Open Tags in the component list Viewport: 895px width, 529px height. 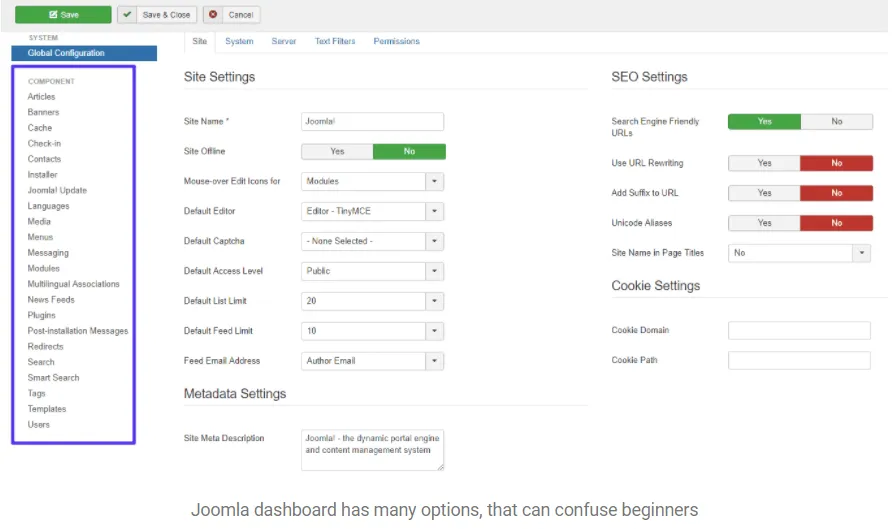(37, 394)
